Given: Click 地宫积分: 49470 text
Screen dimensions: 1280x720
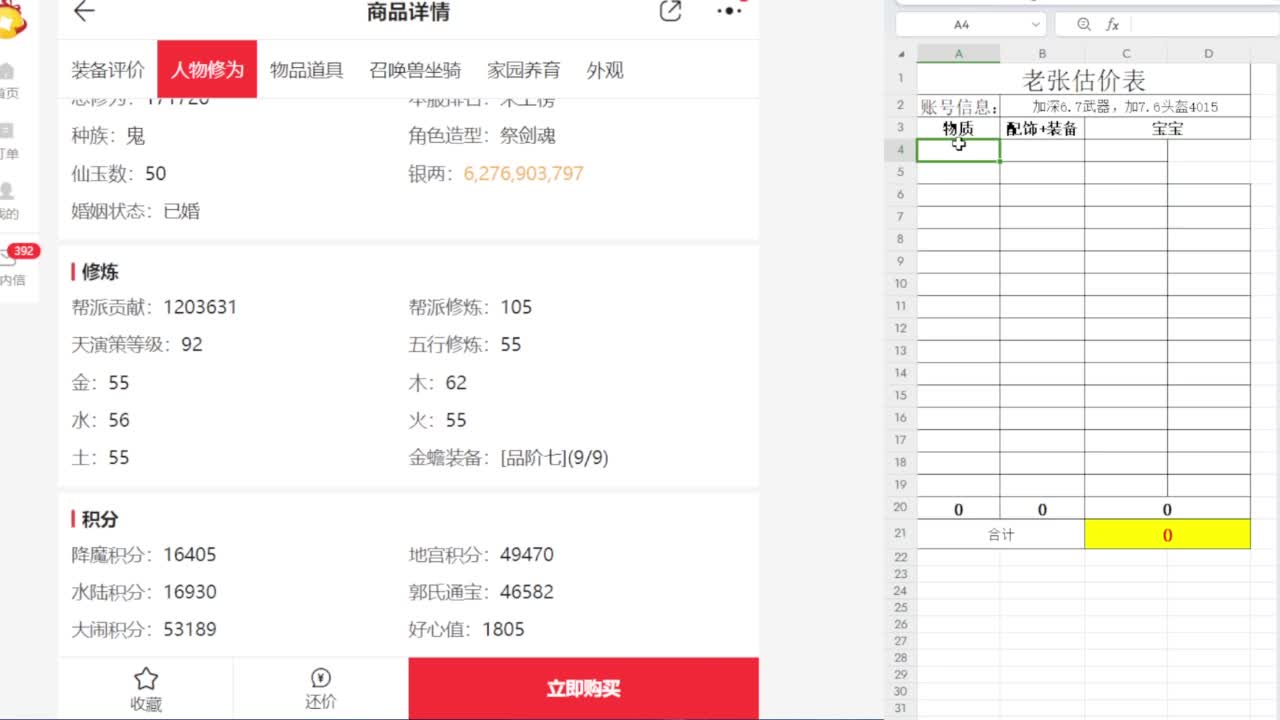Looking at the screenshot, I should [481, 554].
